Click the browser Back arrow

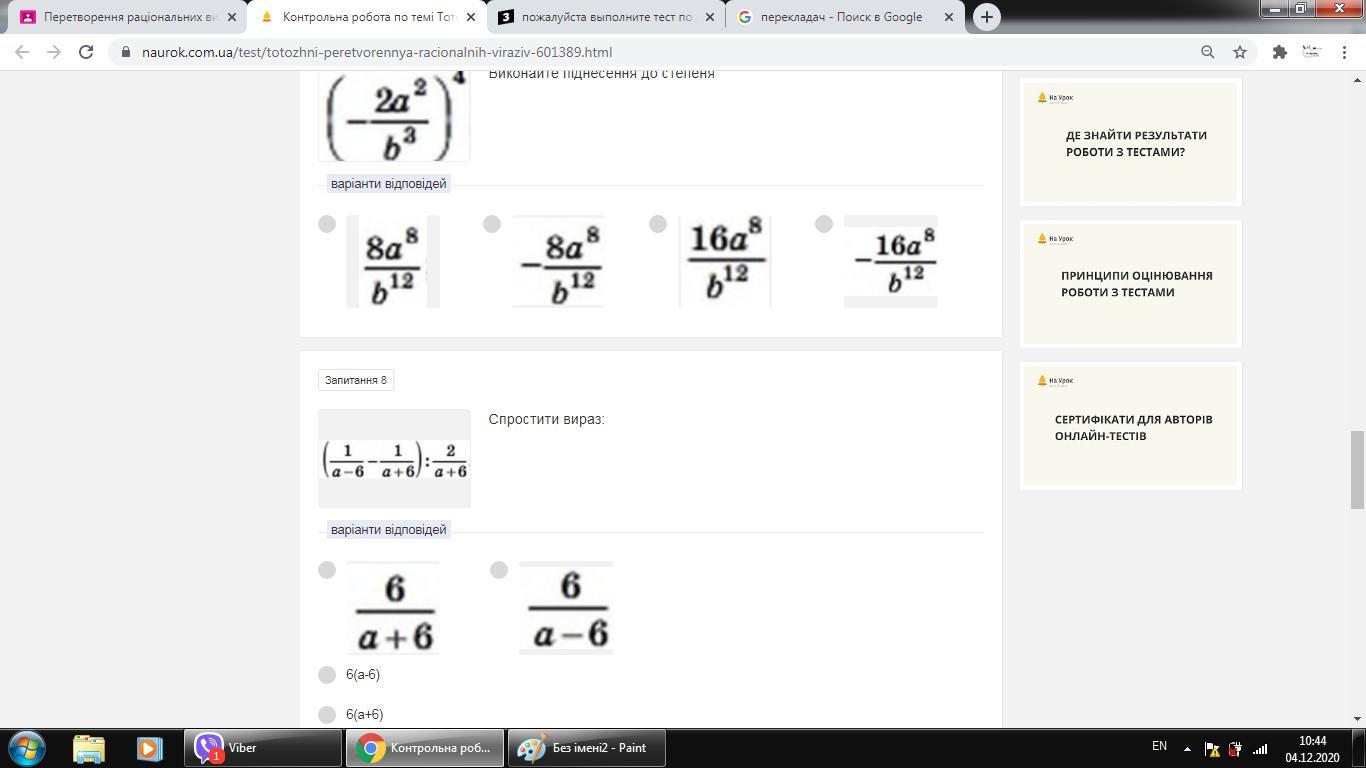coord(22,52)
